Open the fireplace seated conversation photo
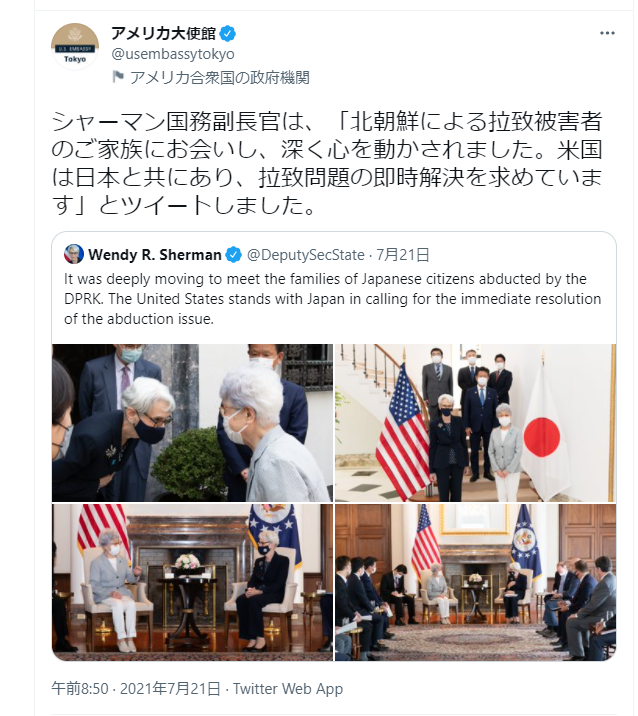The width and height of the screenshot is (638, 716). pyautogui.click(x=192, y=582)
